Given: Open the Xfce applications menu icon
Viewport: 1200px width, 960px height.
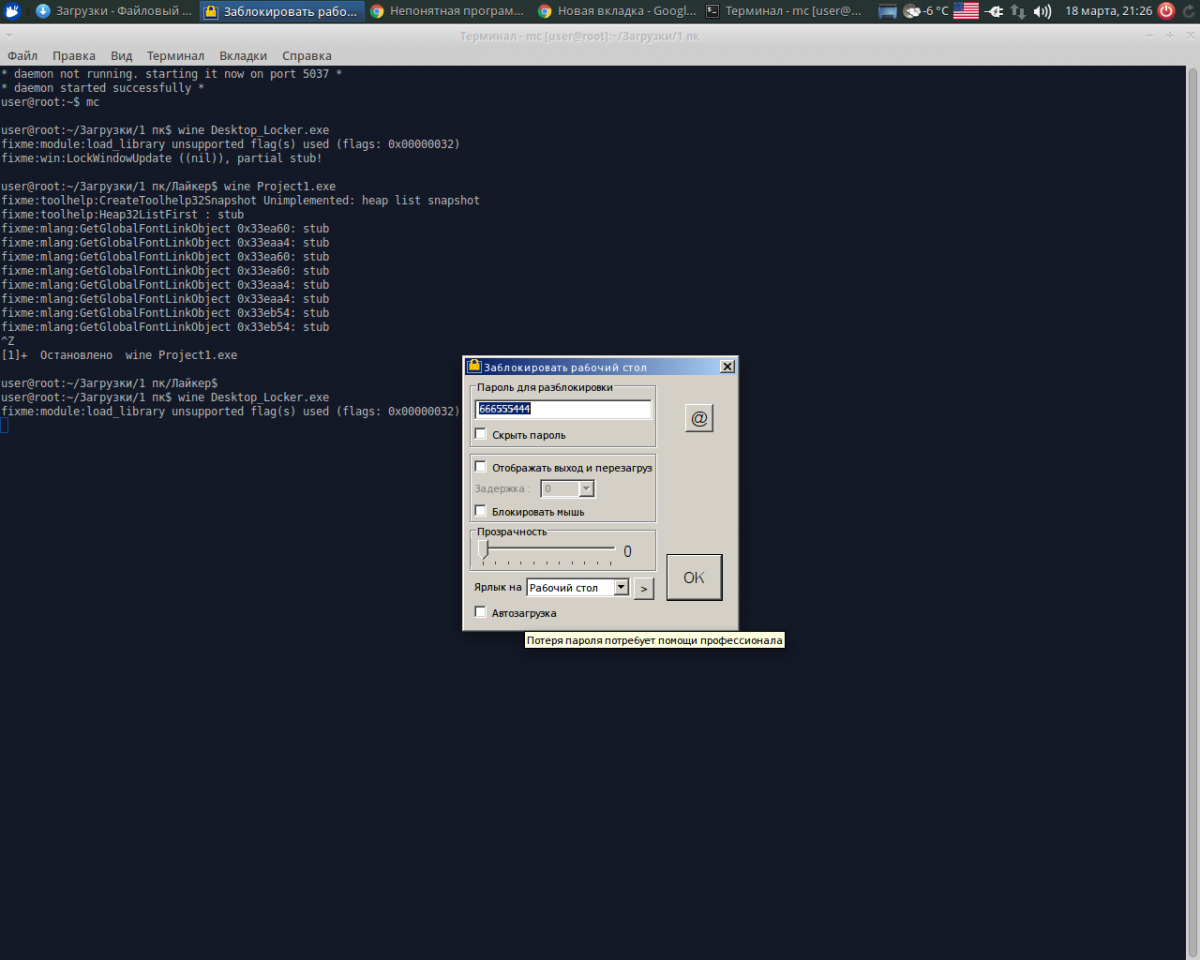Looking at the screenshot, I should coord(11,11).
